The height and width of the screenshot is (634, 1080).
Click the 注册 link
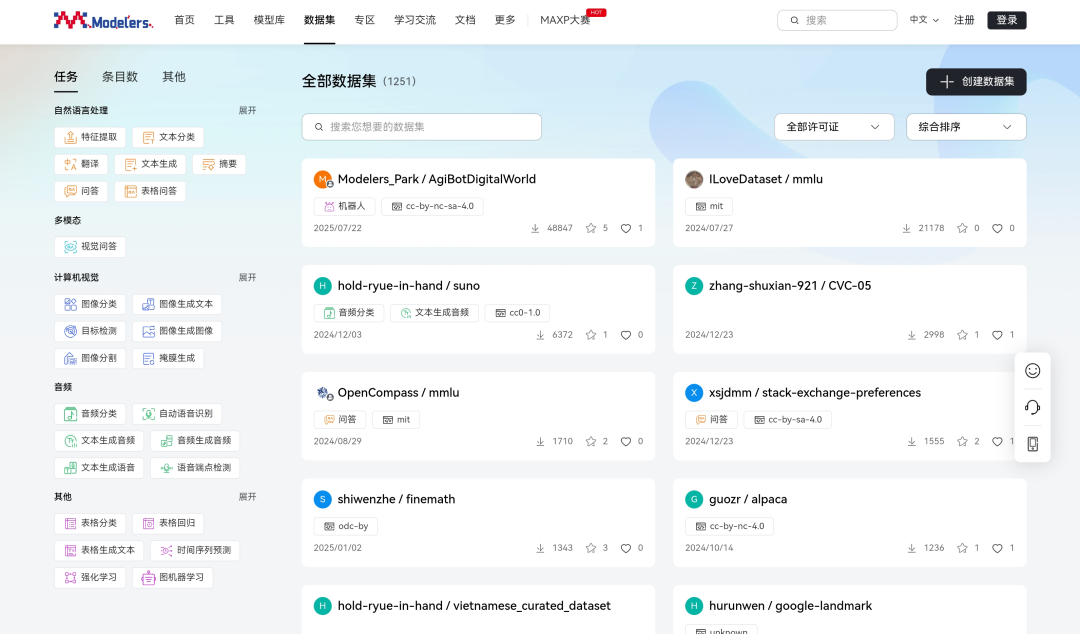coord(964,20)
